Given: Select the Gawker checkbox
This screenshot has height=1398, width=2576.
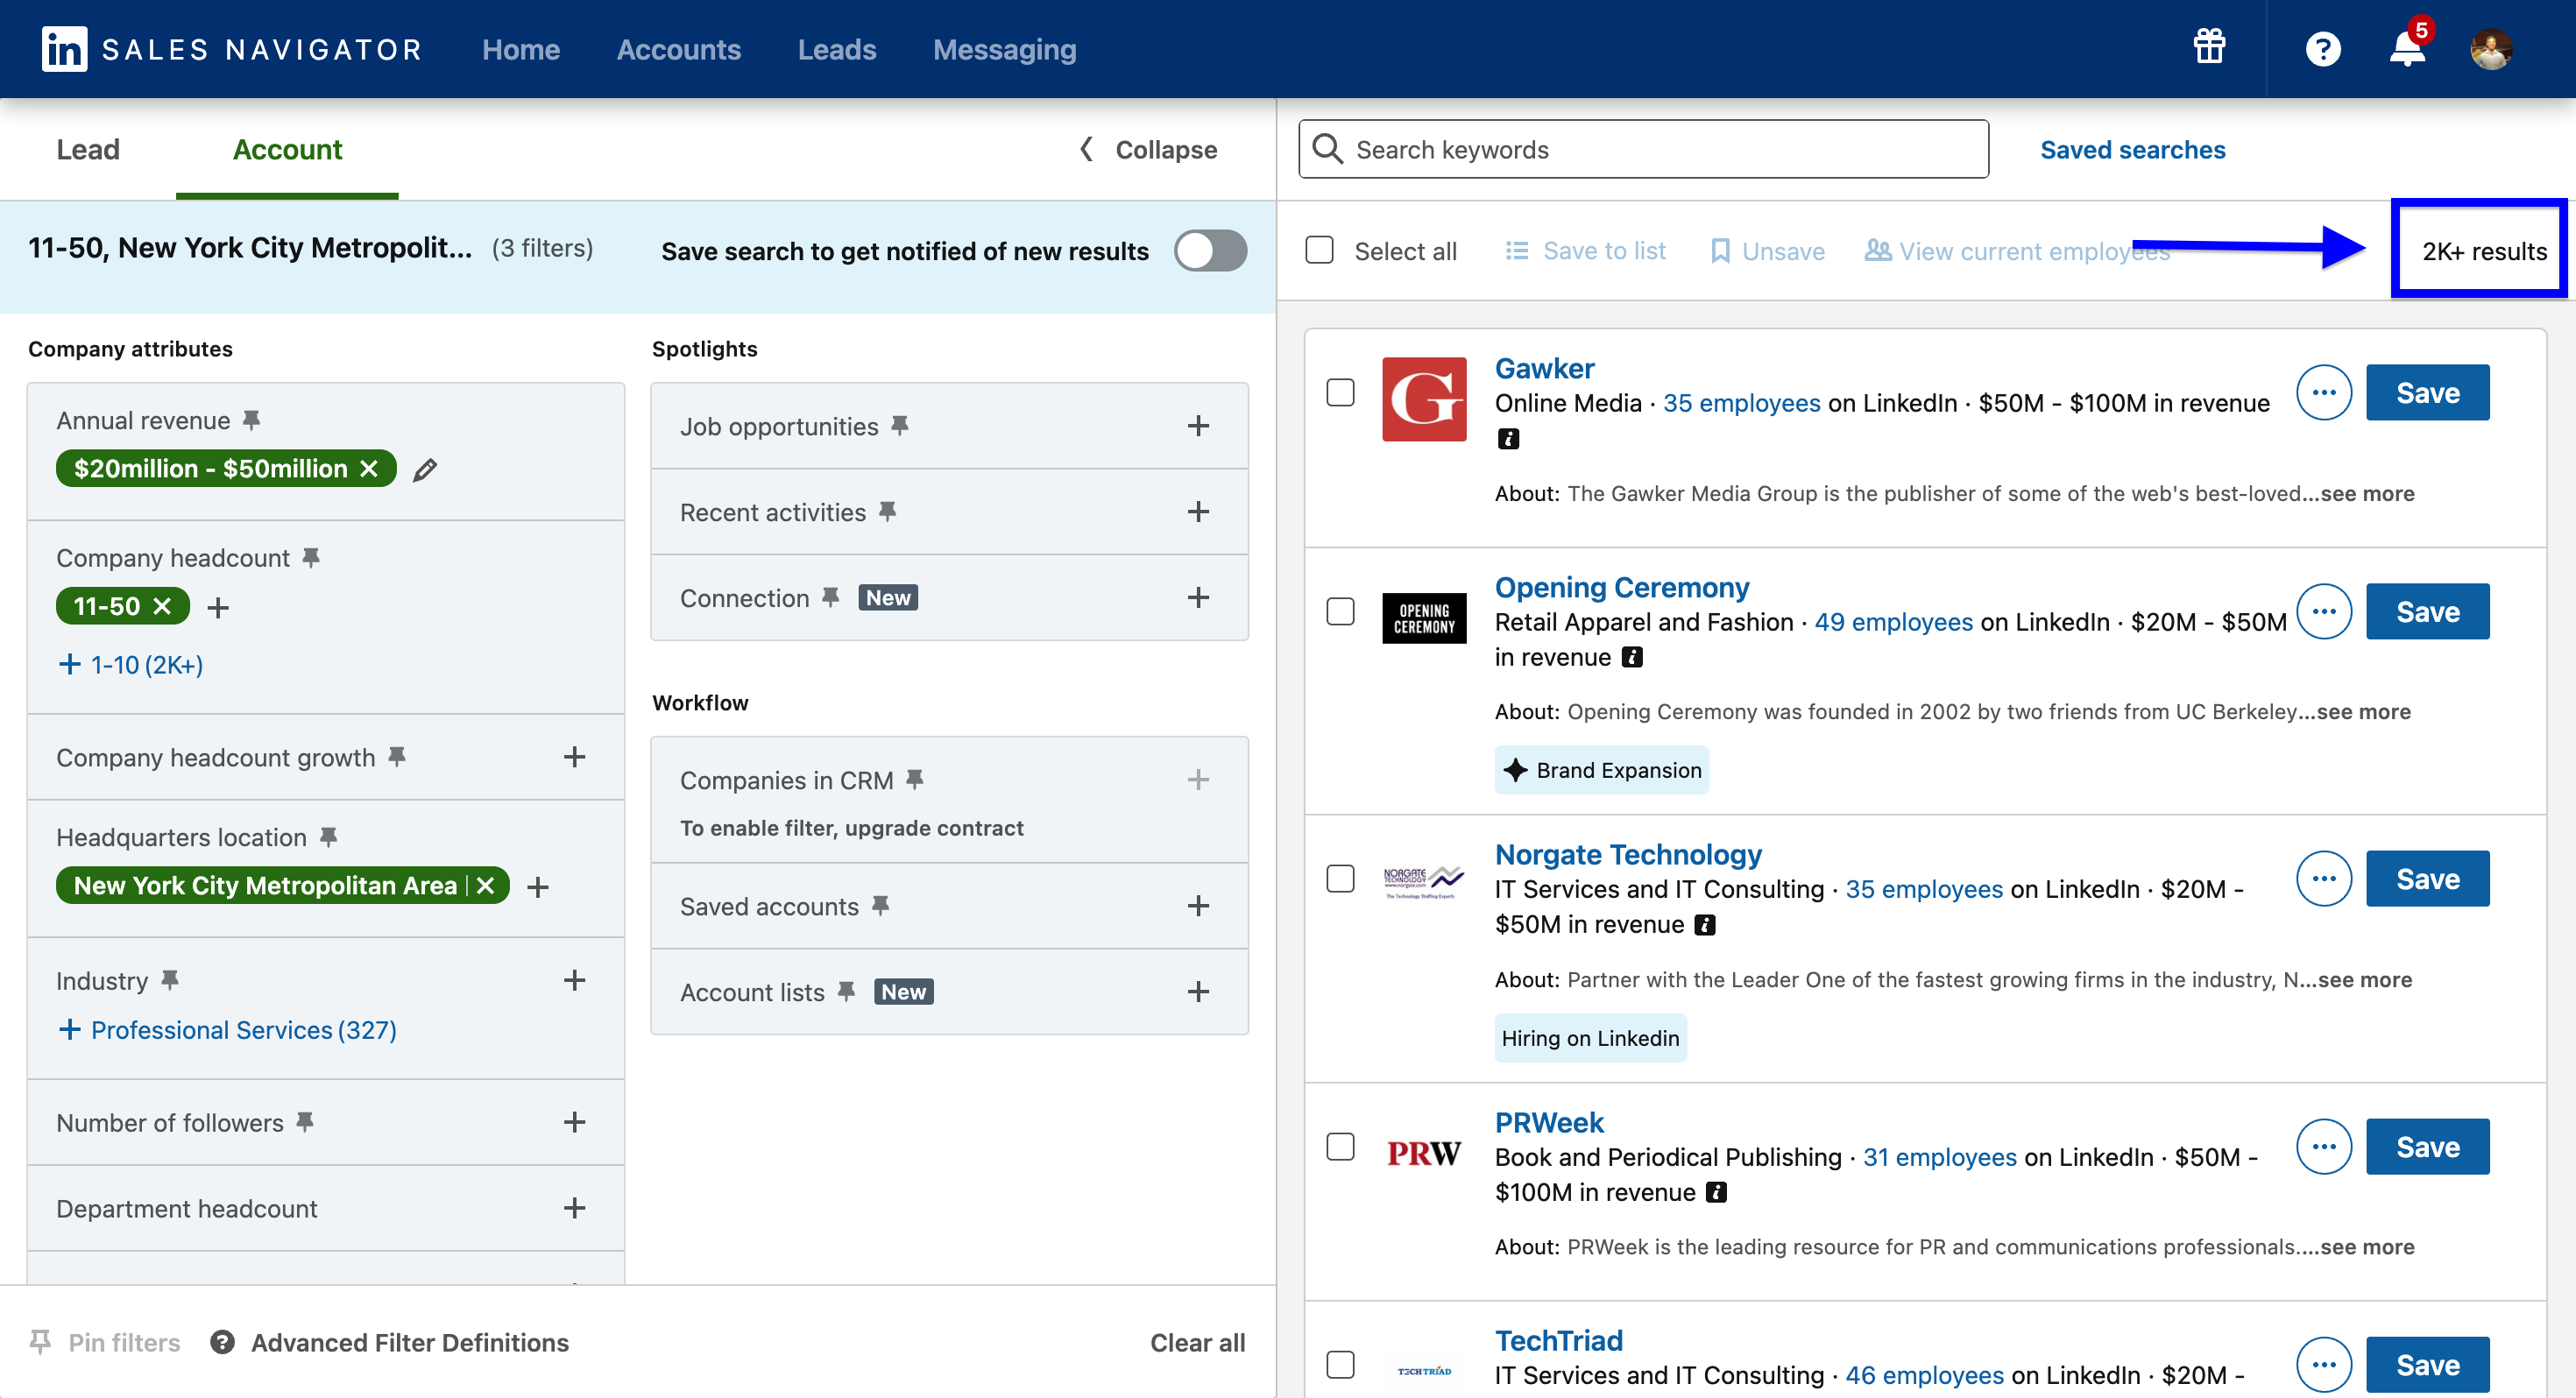Looking at the screenshot, I should click(1340, 392).
